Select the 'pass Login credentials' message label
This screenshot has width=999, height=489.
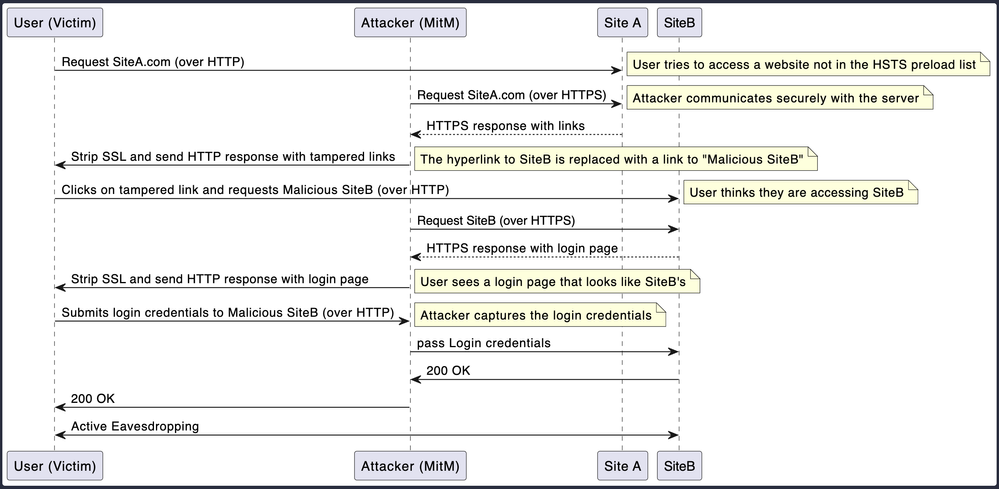click(x=484, y=343)
